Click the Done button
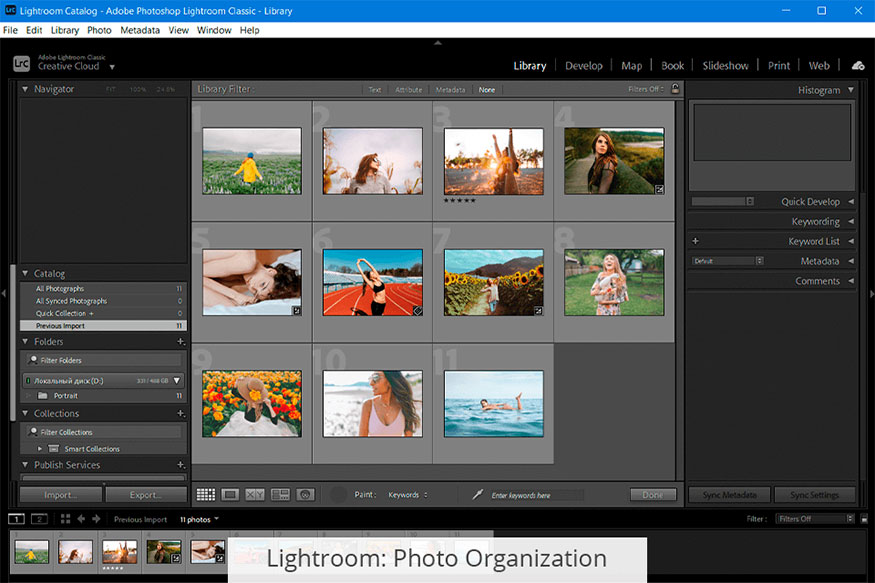 tap(653, 495)
